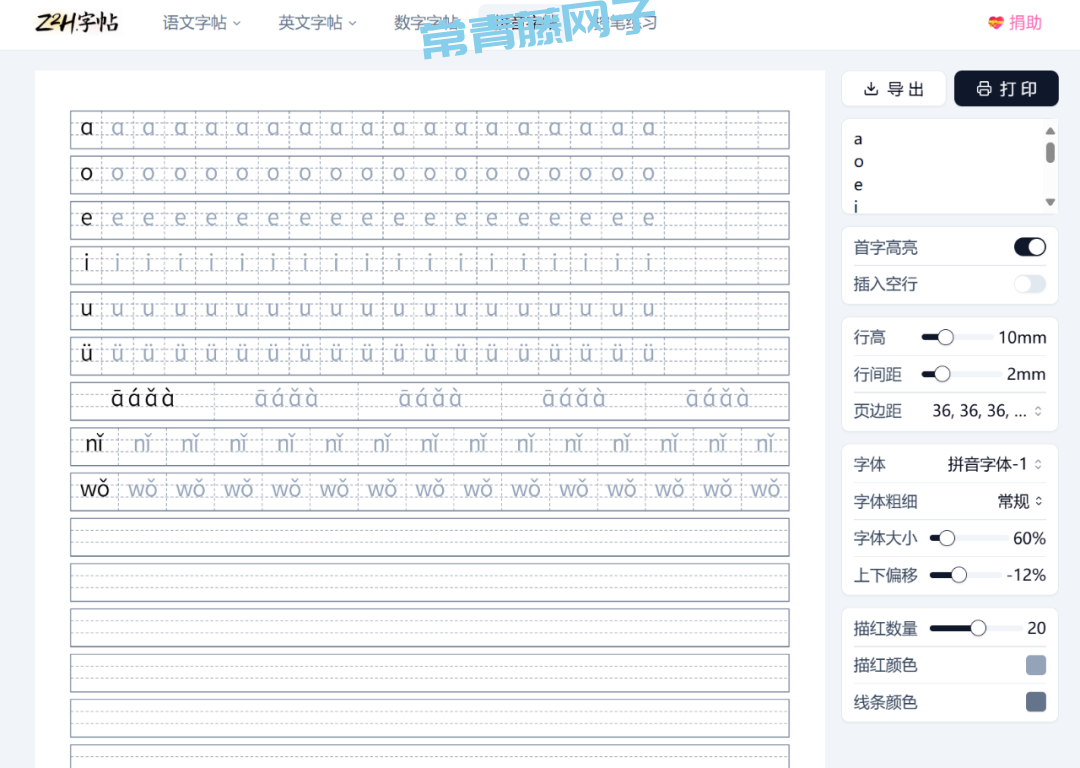Open the 语文字帖 menu

(x=201, y=23)
